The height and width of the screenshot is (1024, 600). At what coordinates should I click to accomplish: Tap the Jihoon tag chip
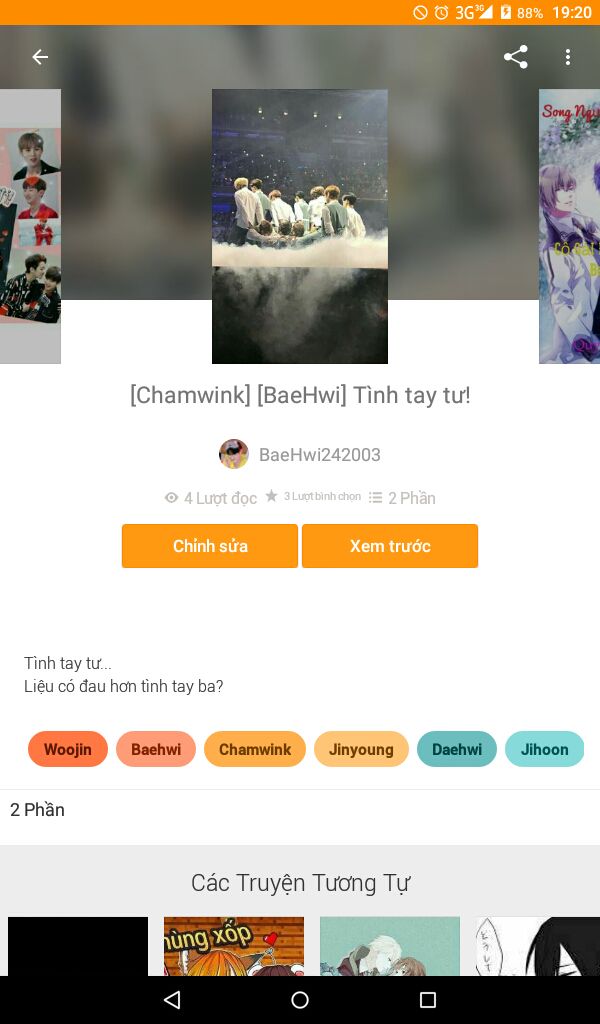tap(545, 749)
